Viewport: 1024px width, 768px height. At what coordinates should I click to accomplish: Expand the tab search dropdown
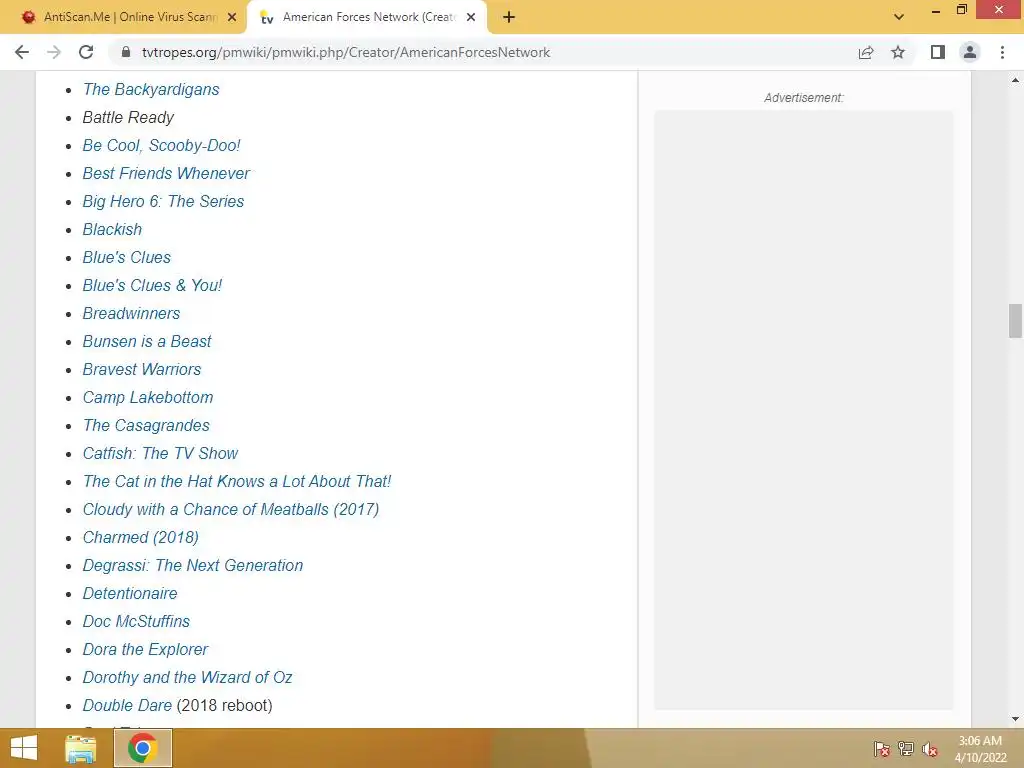tap(899, 17)
